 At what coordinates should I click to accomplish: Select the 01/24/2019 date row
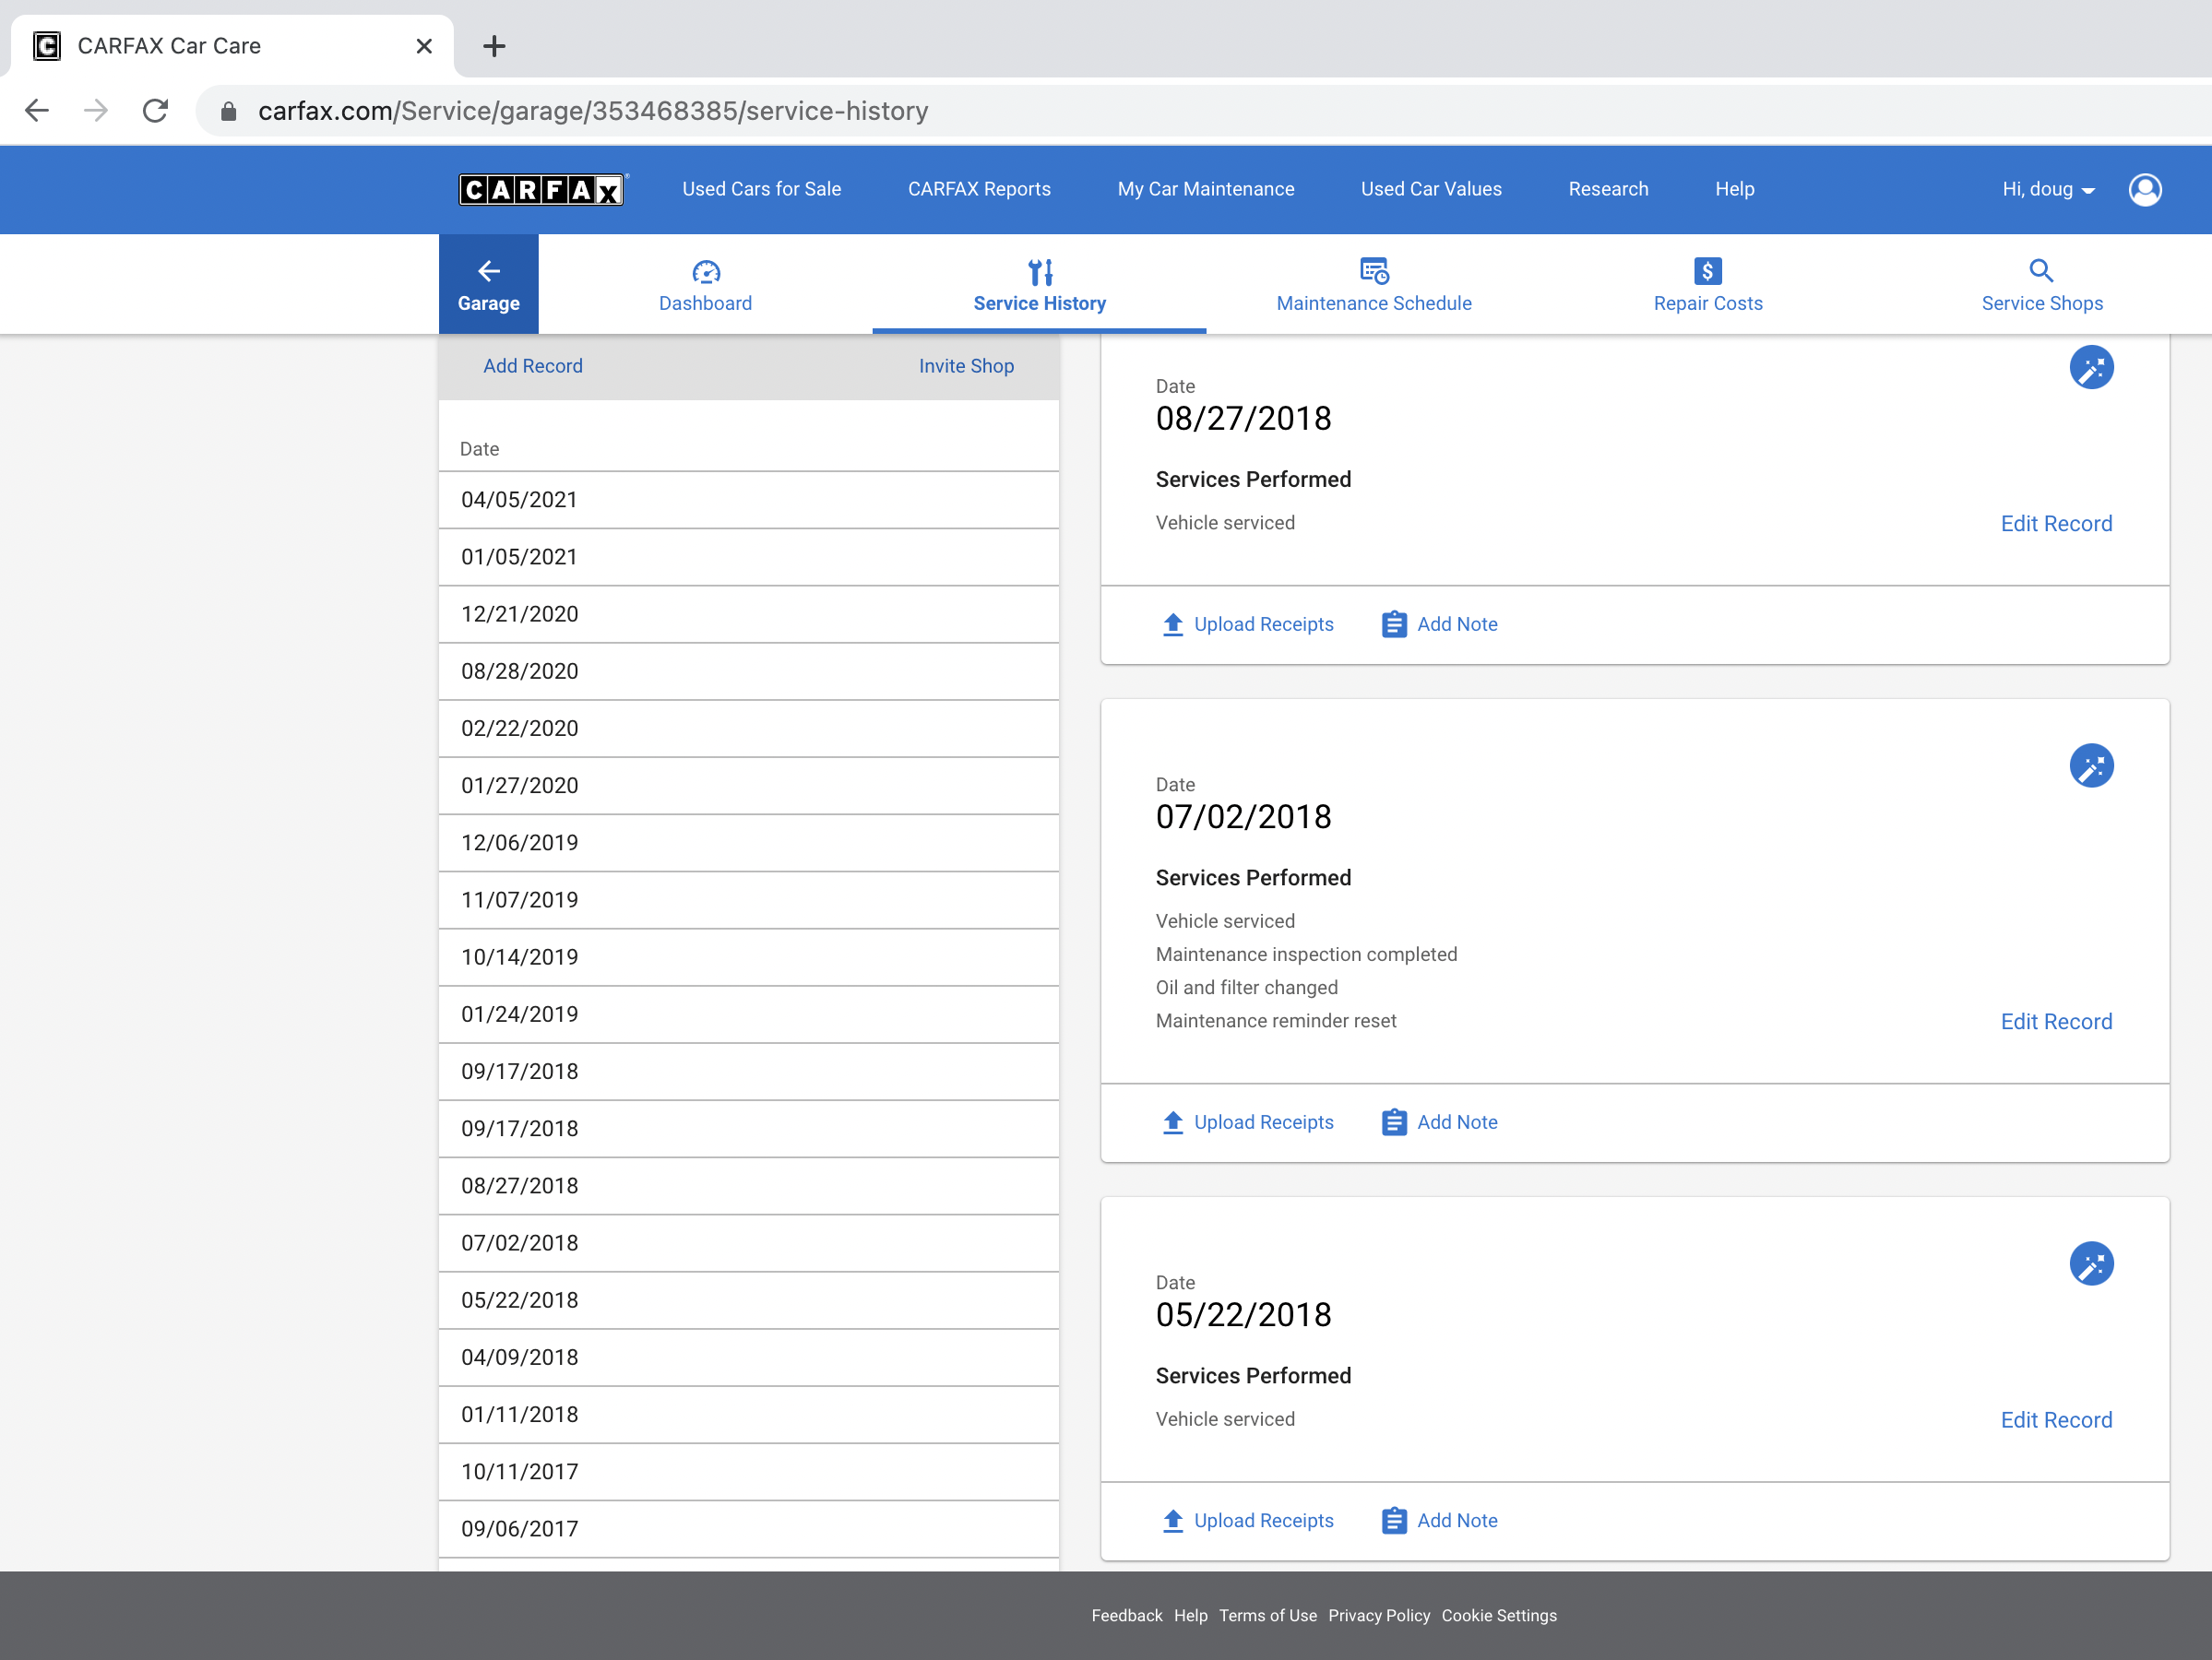[x=748, y=1014]
